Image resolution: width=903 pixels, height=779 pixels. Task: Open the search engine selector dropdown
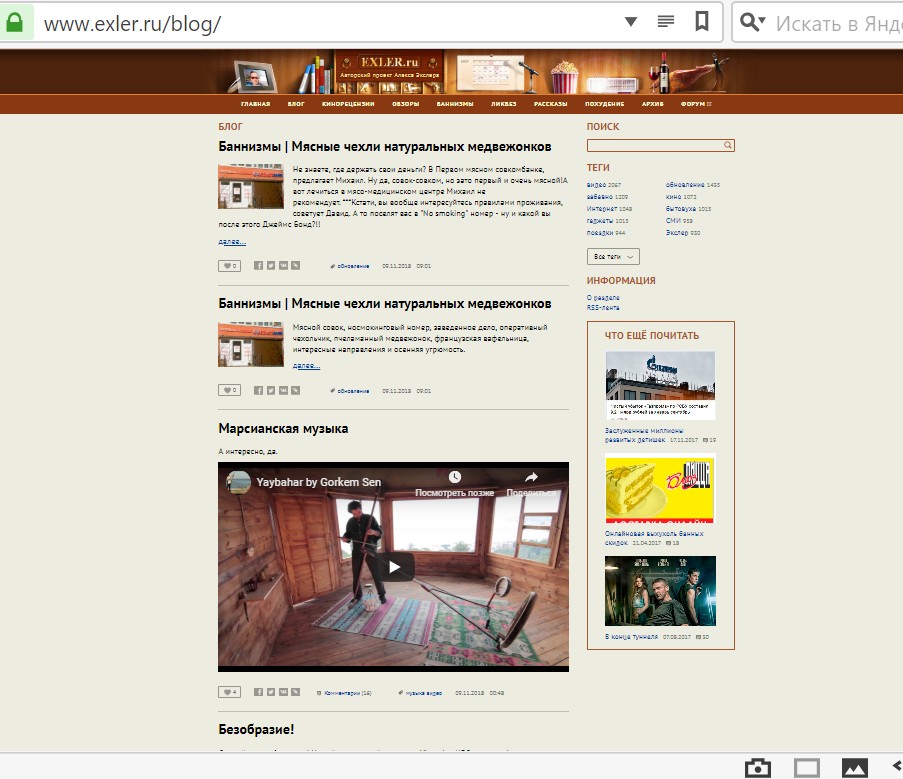pos(754,22)
